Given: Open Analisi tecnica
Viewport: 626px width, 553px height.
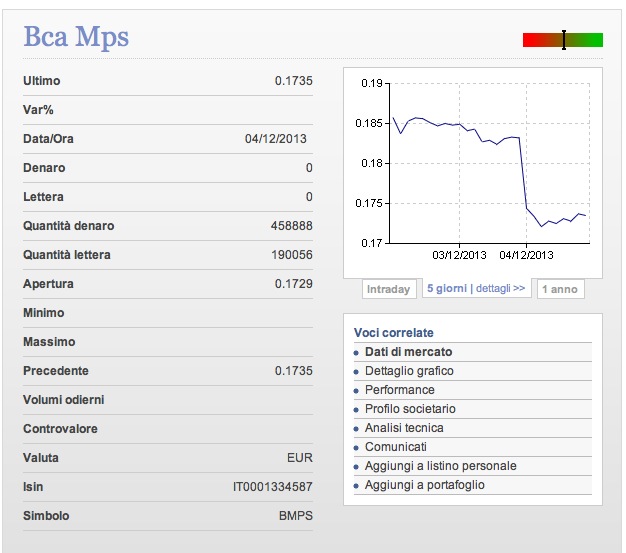Looking at the screenshot, I should tap(404, 428).
